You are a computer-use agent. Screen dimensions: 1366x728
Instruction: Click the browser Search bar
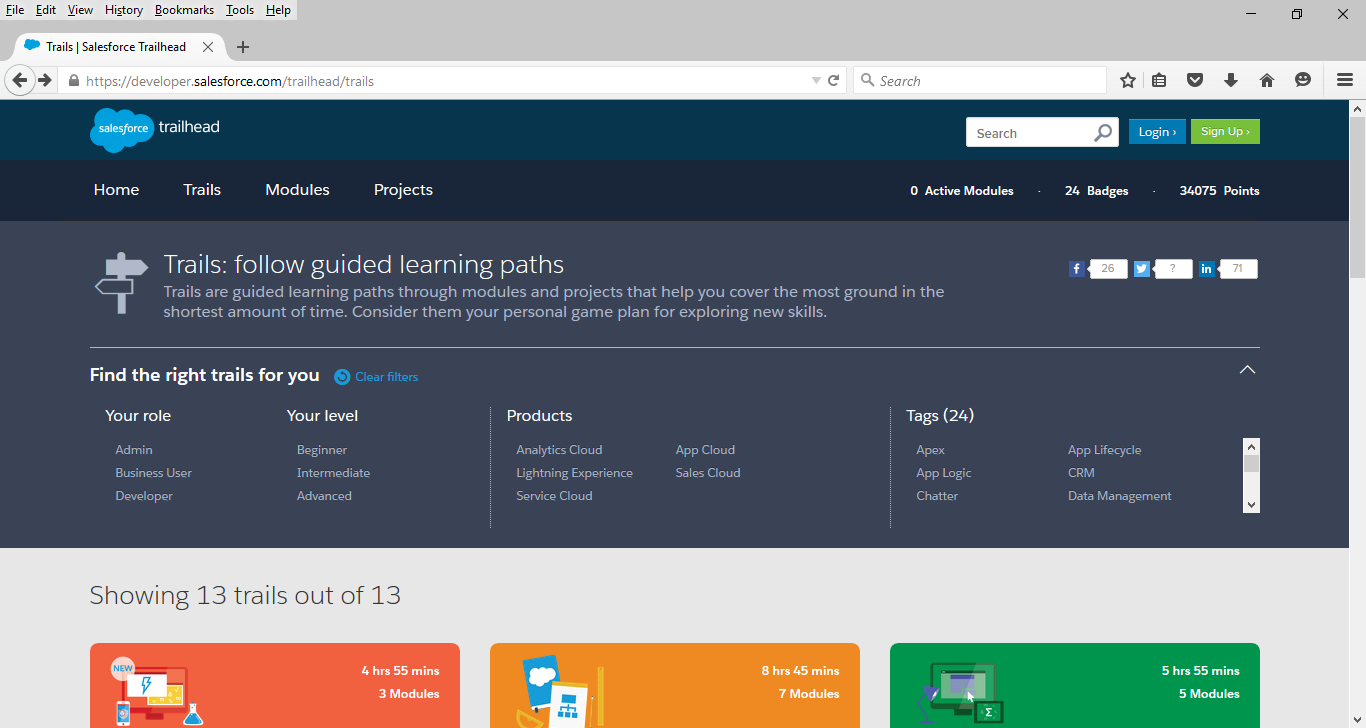pos(980,81)
